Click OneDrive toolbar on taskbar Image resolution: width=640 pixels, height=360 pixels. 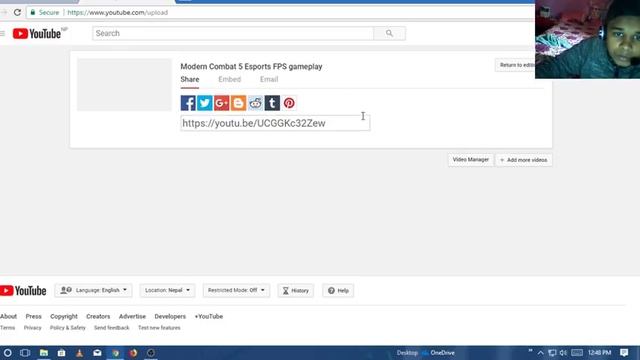(438, 353)
